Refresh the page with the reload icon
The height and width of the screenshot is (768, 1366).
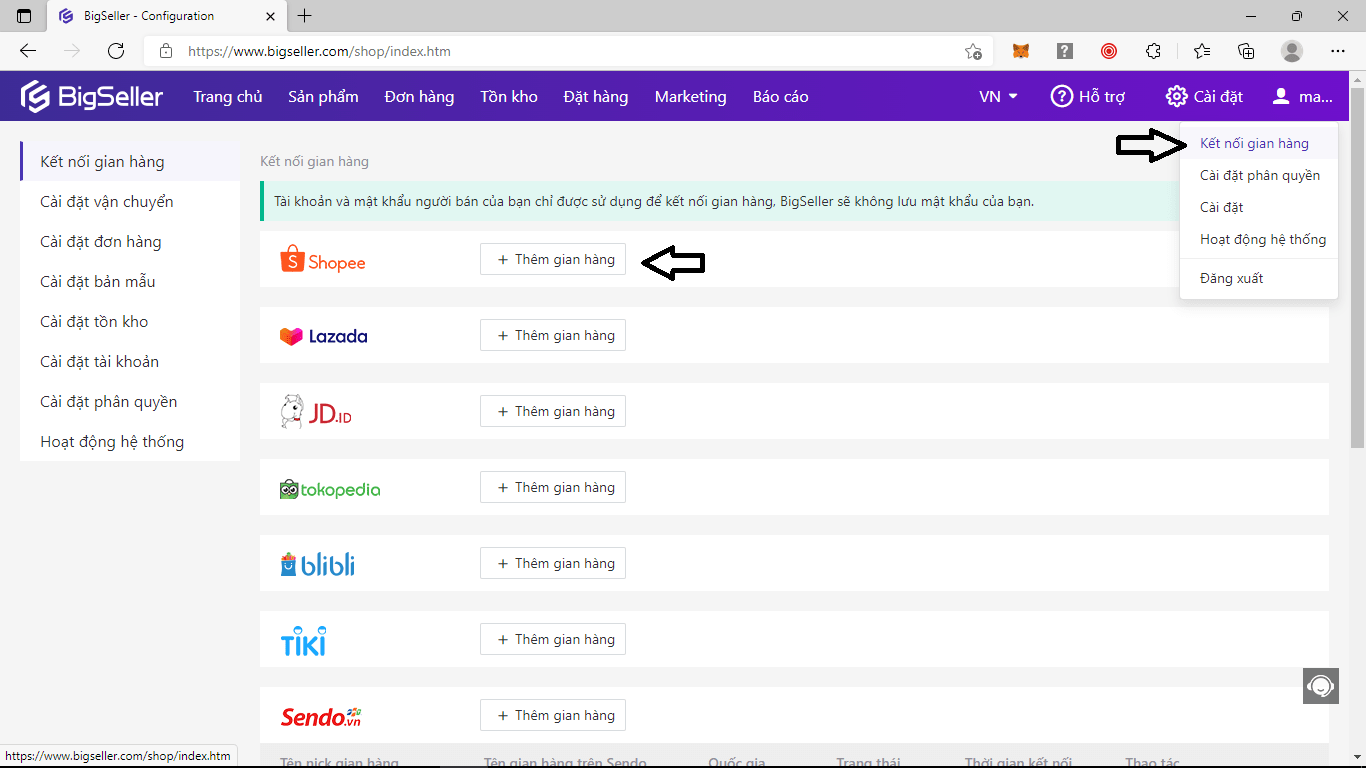[x=116, y=51]
